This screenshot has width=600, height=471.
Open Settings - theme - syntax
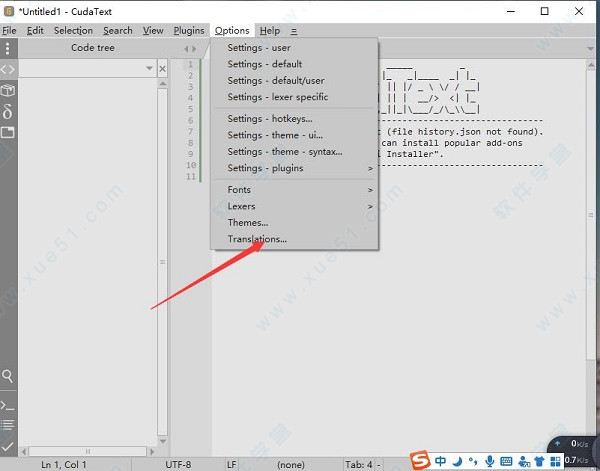(295, 152)
